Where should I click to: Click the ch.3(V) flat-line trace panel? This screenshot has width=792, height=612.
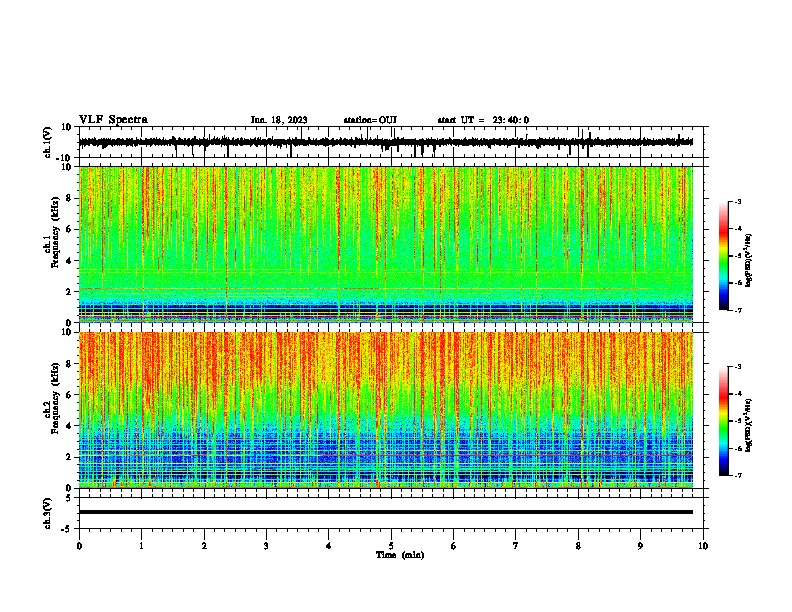tap(393, 513)
